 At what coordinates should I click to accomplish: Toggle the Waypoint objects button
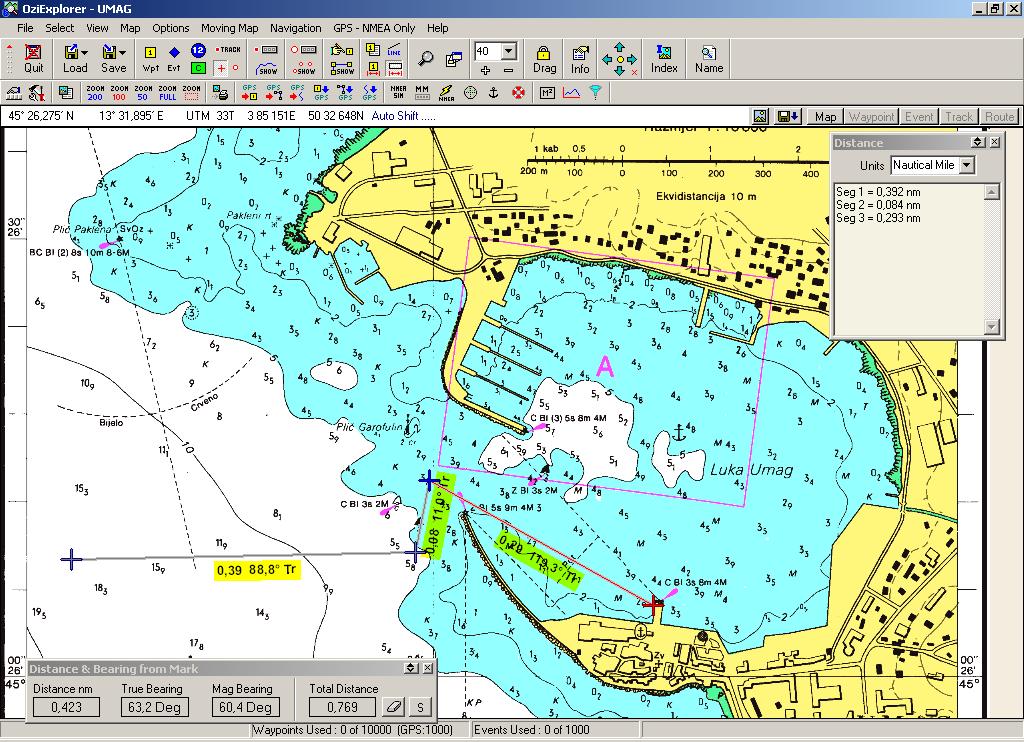(872, 116)
